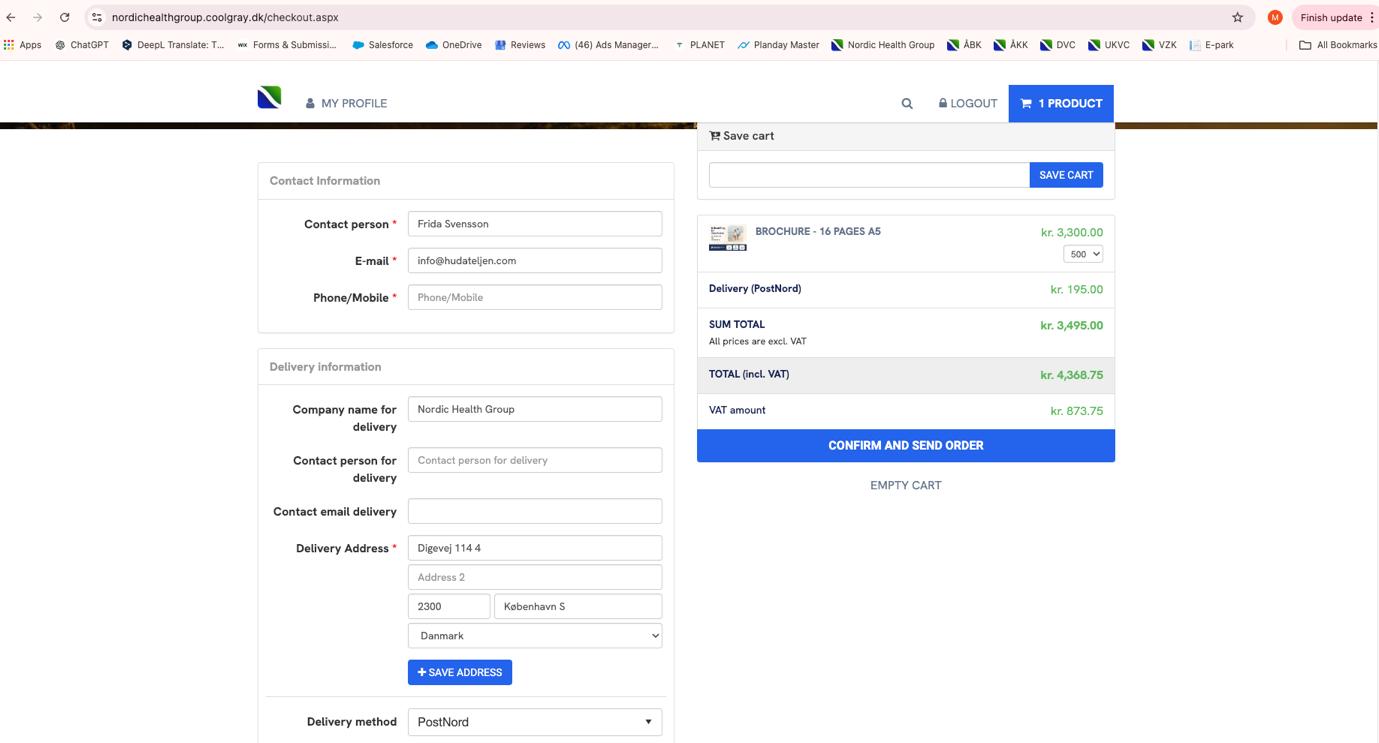The width and height of the screenshot is (1379, 743).
Task: Click the Nordic Health Group logo
Action: (x=269, y=97)
